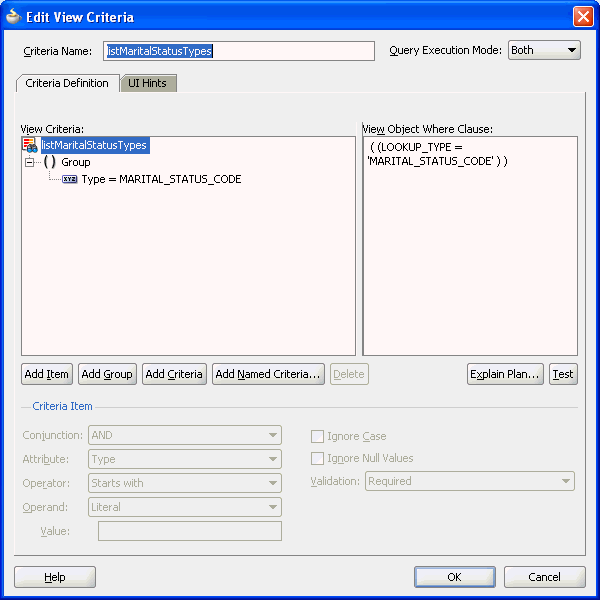Click the Add Named Criteria button
This screenshot has height=600, width=600.
tap(268, 374)
